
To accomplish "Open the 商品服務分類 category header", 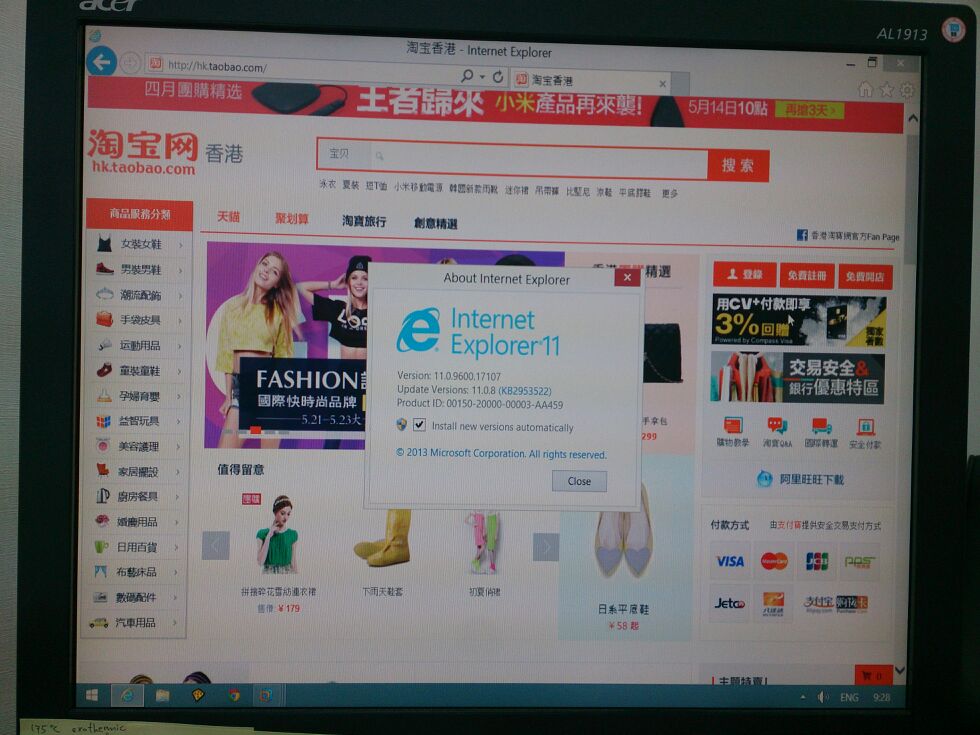I will [139, 214].
